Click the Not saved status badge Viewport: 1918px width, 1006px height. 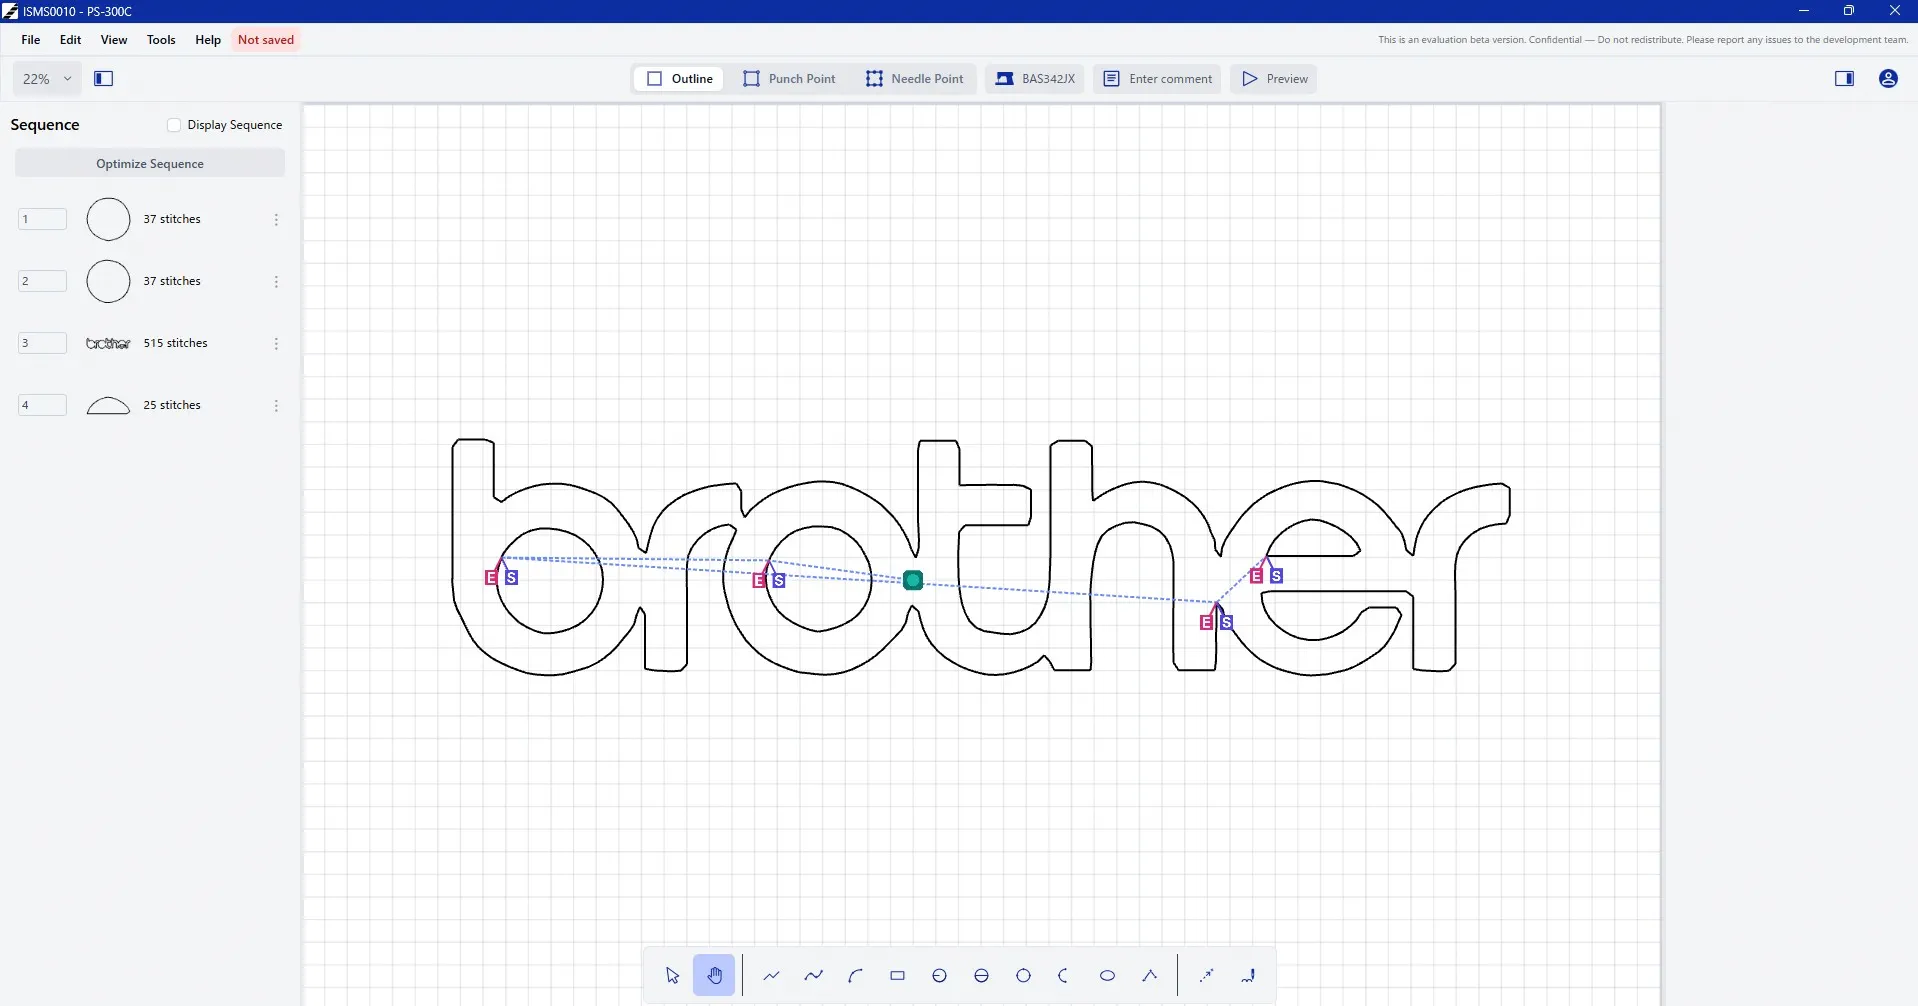click(266, 40)
